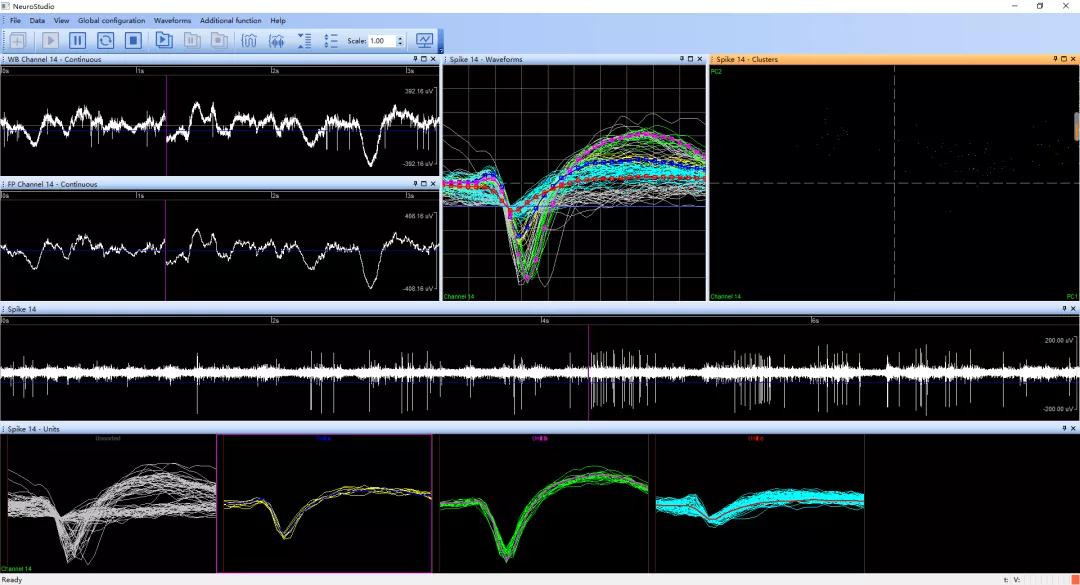
Task: Pin the Spike 14 Units panel
Action: [x=1064, y=429]
